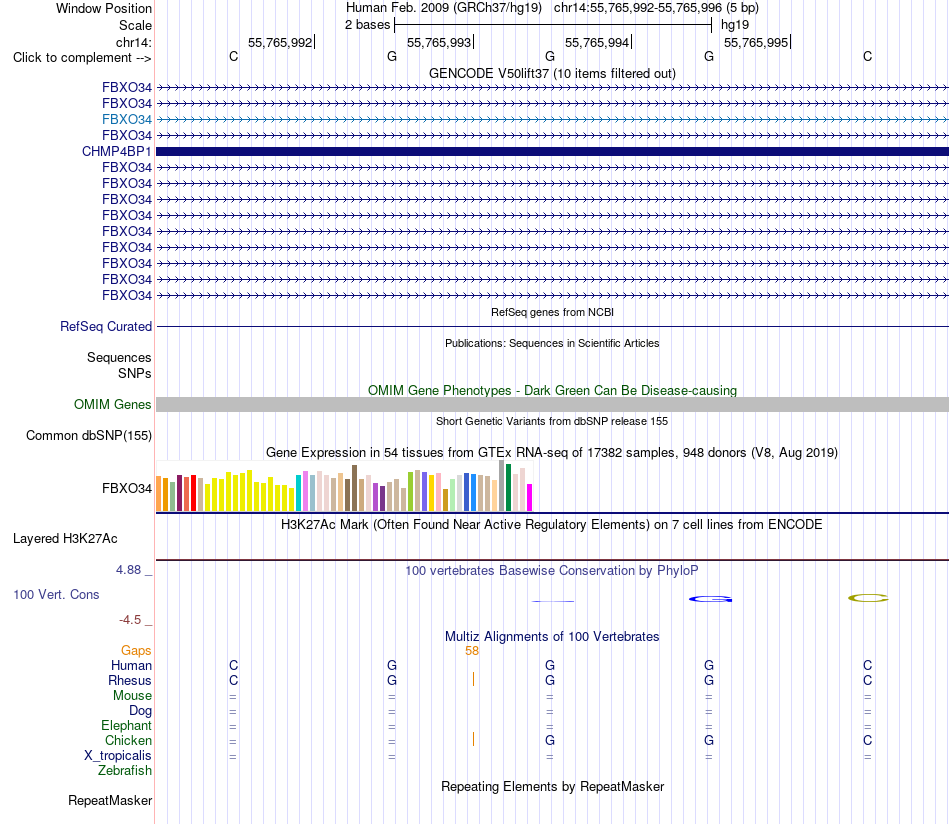Click the 'Scale' track label

tap(135, 25)
